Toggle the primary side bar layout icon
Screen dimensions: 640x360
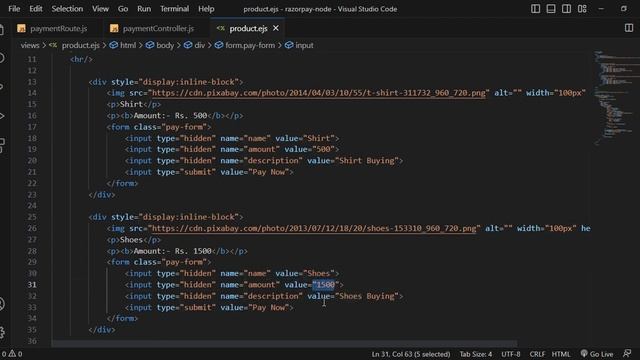pyautogui.click(x=536, y=9)
